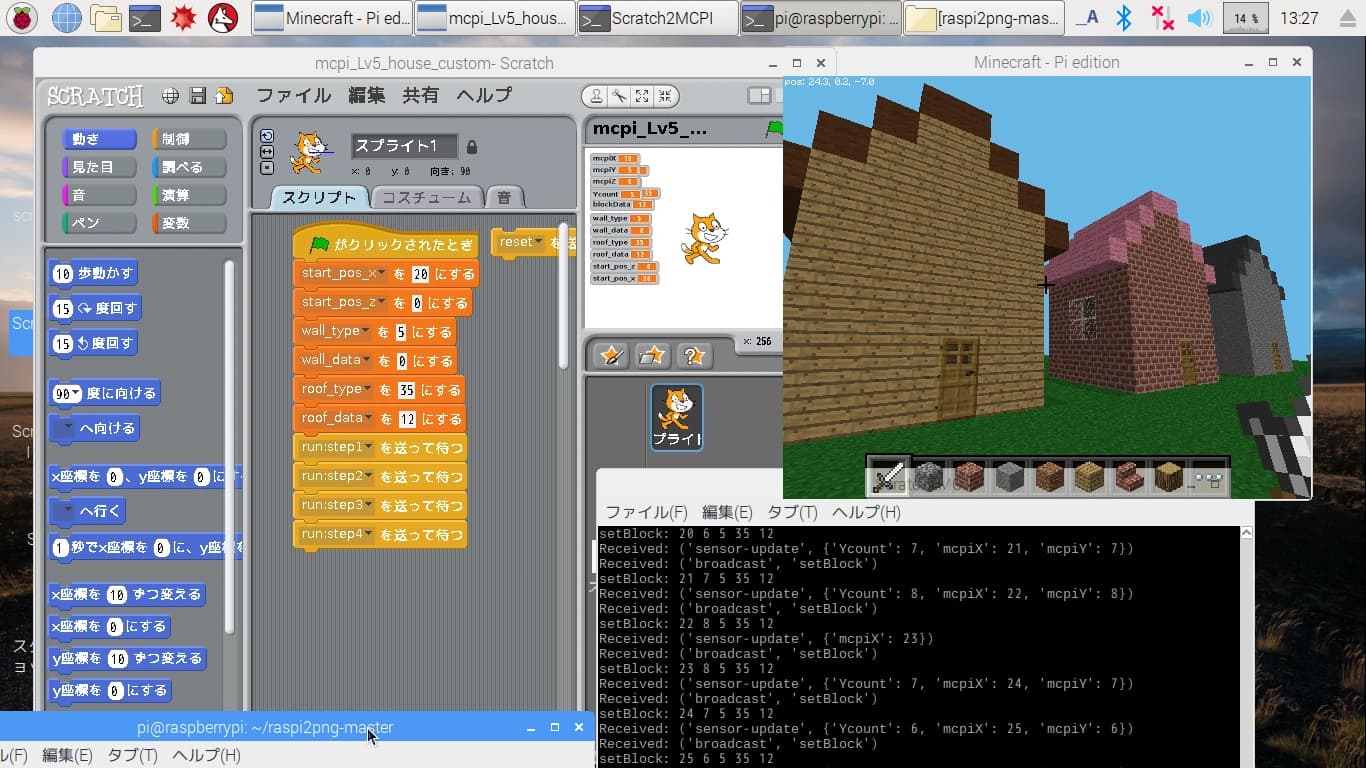Toggle the sprite lock beside スプライト1
This screenshot has height=768, width=1366.
(471, 146)
